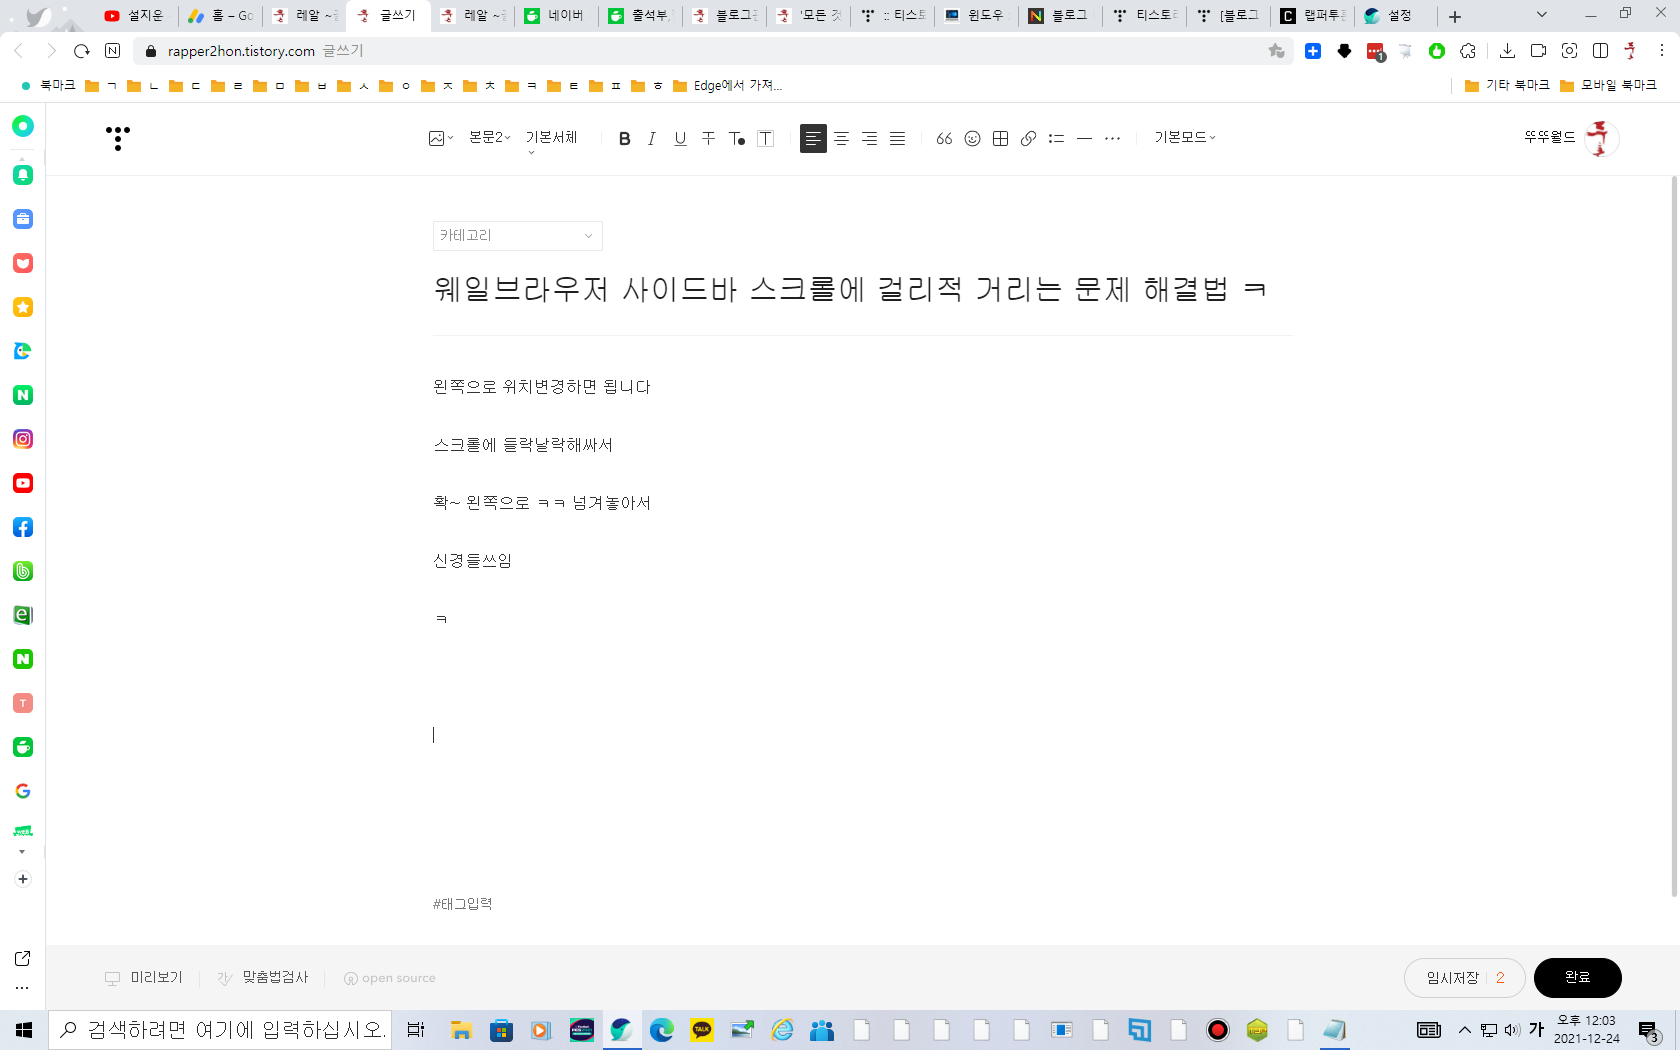Image resolution: width=1680 pixels, height=1050 pixels.
Task: Toggle italic text style
Action: click(652, 139)
